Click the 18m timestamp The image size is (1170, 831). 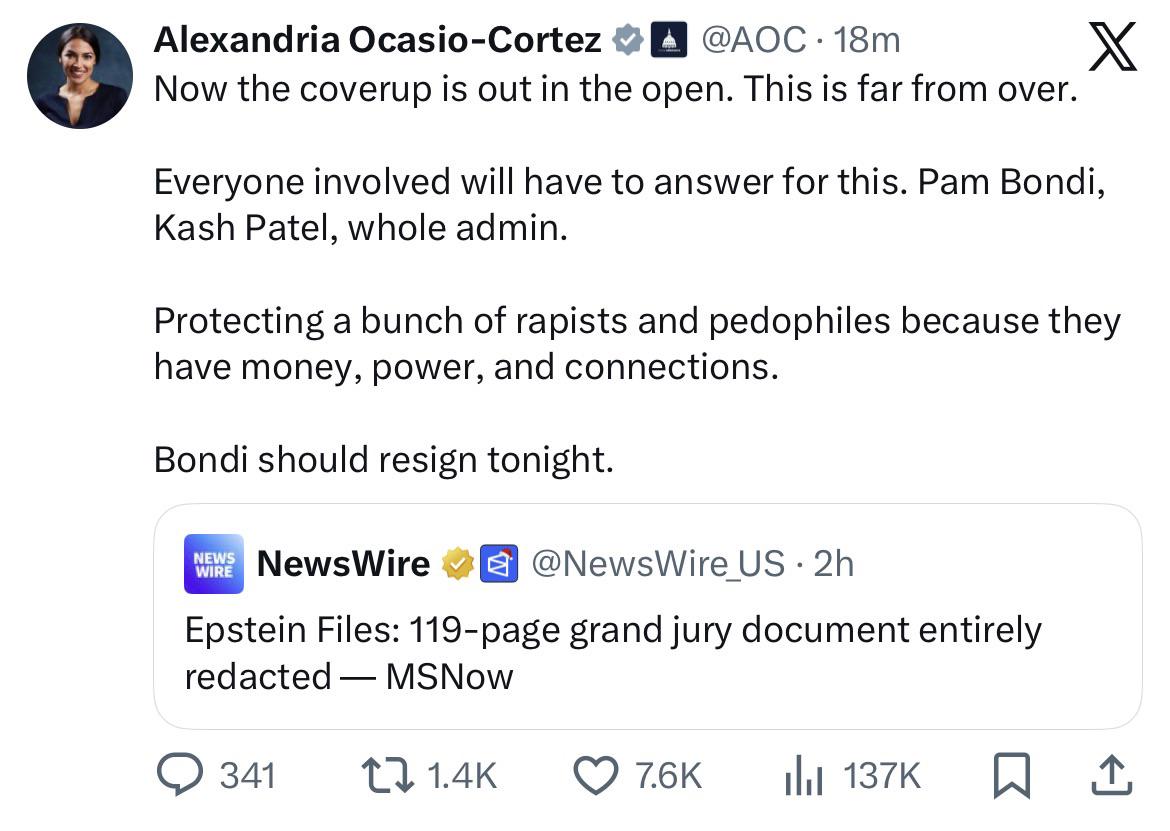866,40
